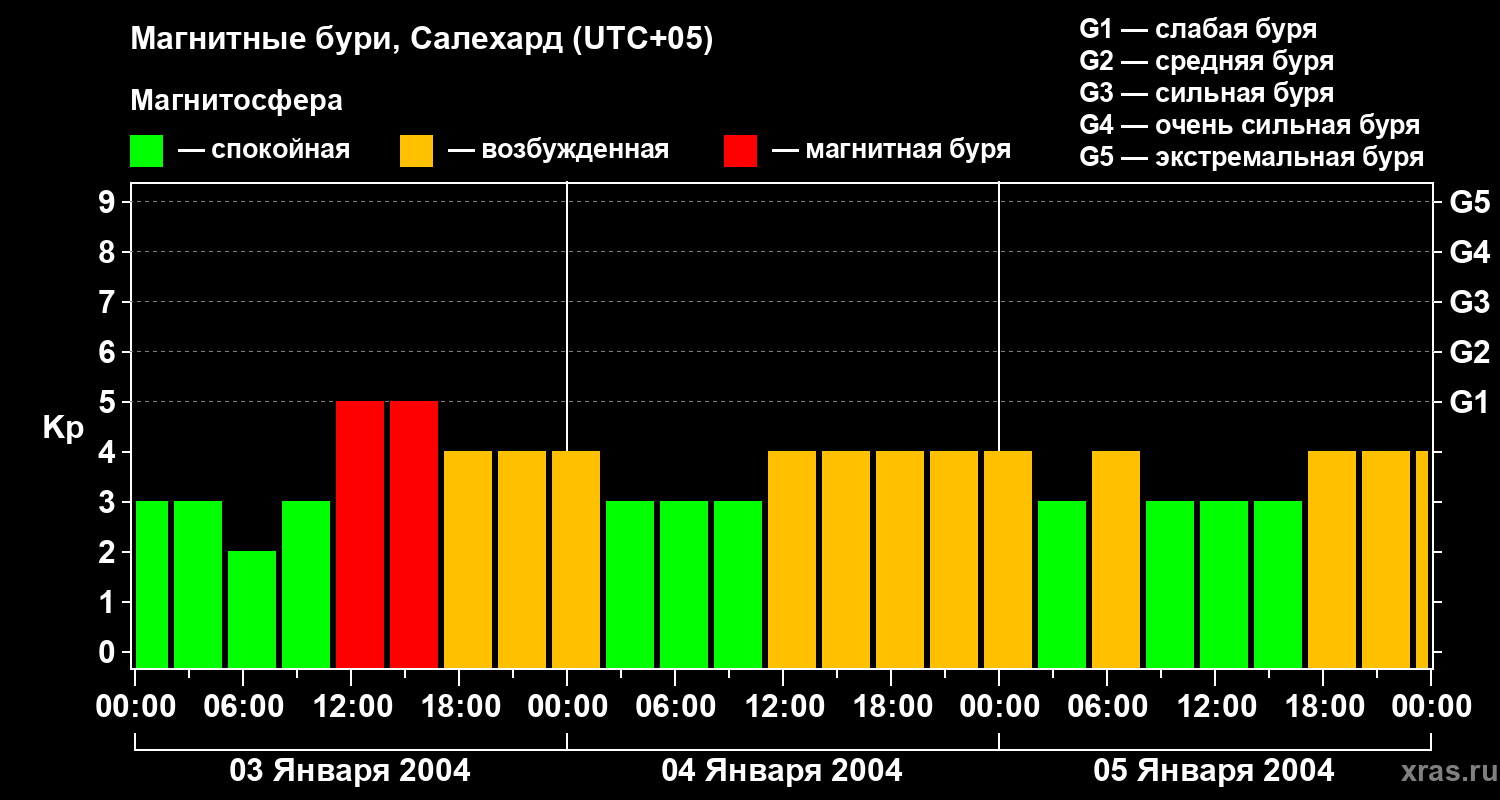Click the orange bar at 12:00 on 04 January
This screenshot has height=800, width=1500.
(792, 559)
